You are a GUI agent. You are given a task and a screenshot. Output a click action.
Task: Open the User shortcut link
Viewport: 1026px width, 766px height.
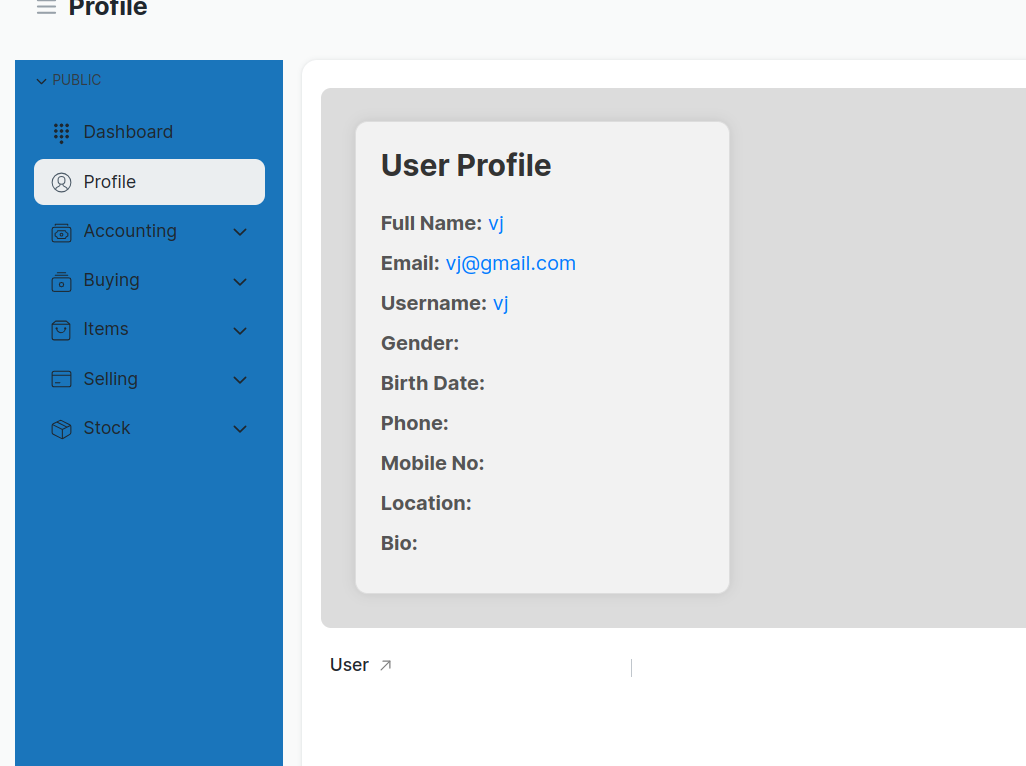coord(350,665)
